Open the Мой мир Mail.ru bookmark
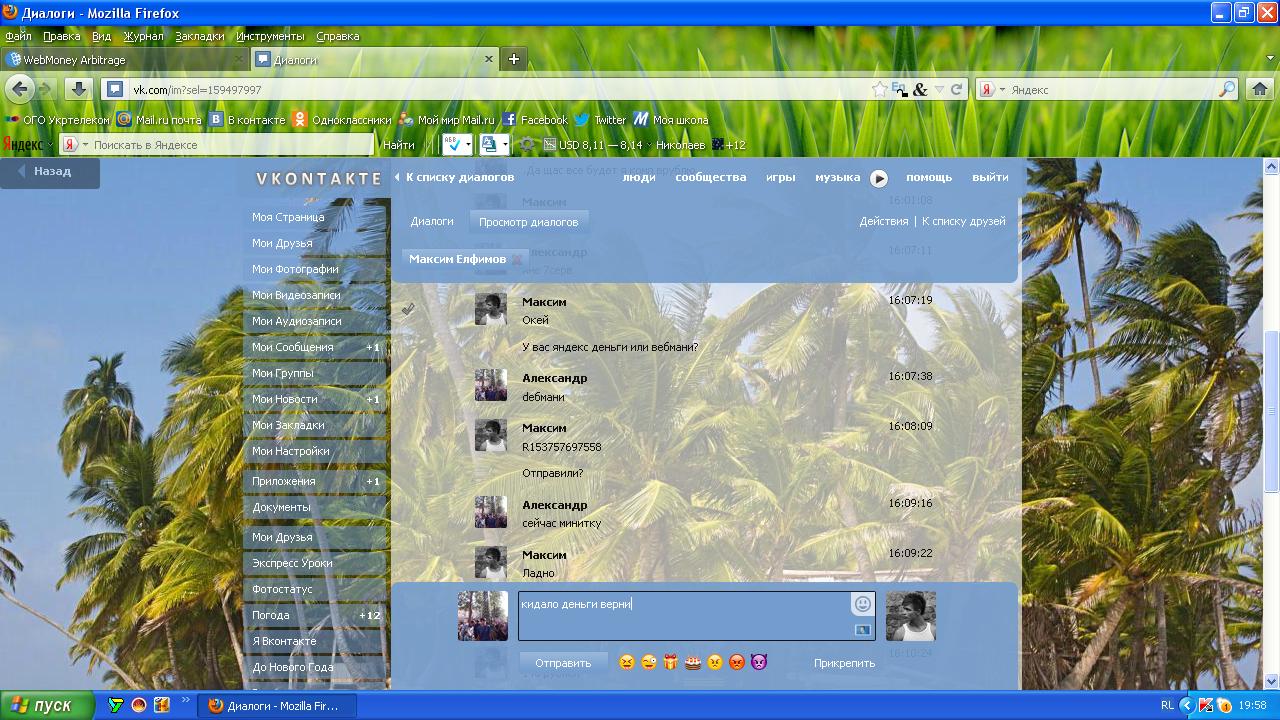Viewport: 1280px width, 720px height. point(447,119)
